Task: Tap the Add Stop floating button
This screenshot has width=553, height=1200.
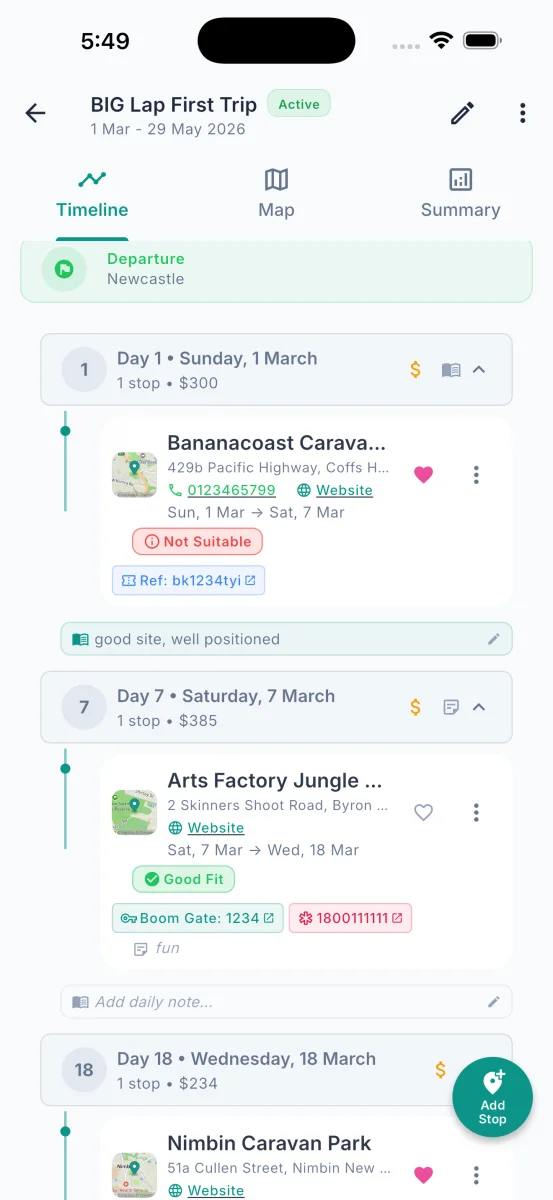Action: point(492,1097)
